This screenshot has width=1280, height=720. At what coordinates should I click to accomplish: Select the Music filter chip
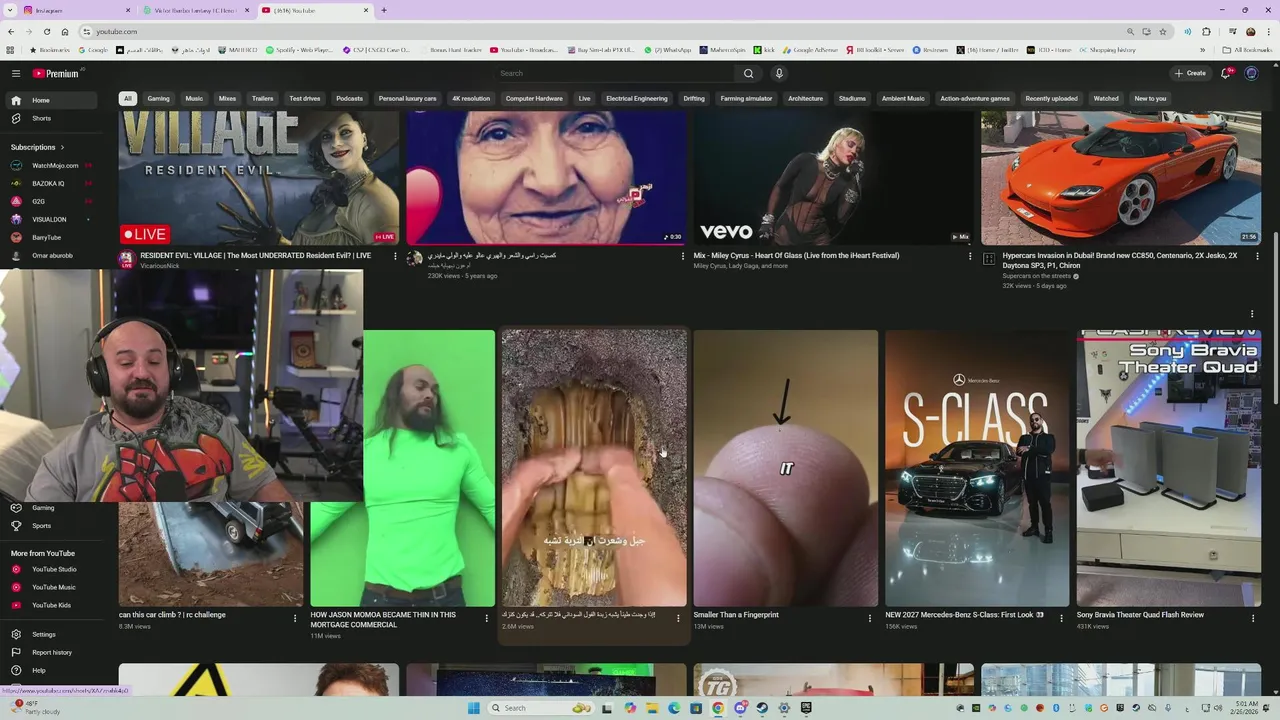(x=194, y=98)
